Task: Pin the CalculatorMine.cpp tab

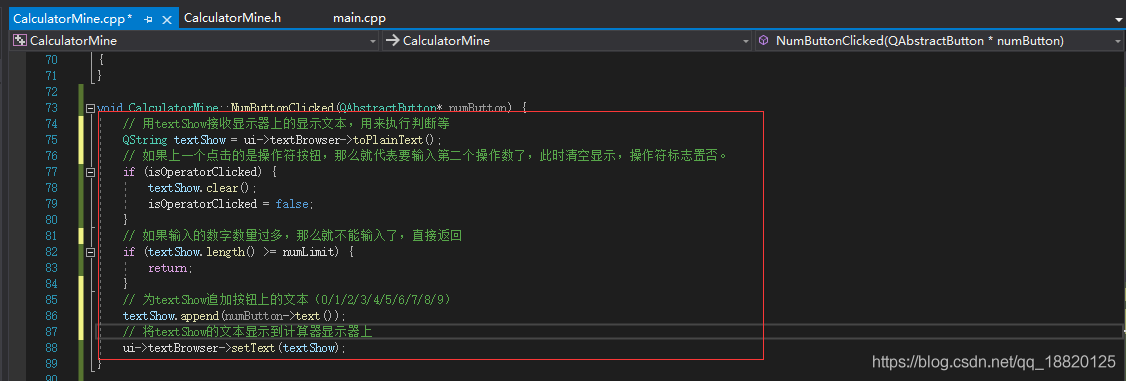Action: [x=148, y=19]
